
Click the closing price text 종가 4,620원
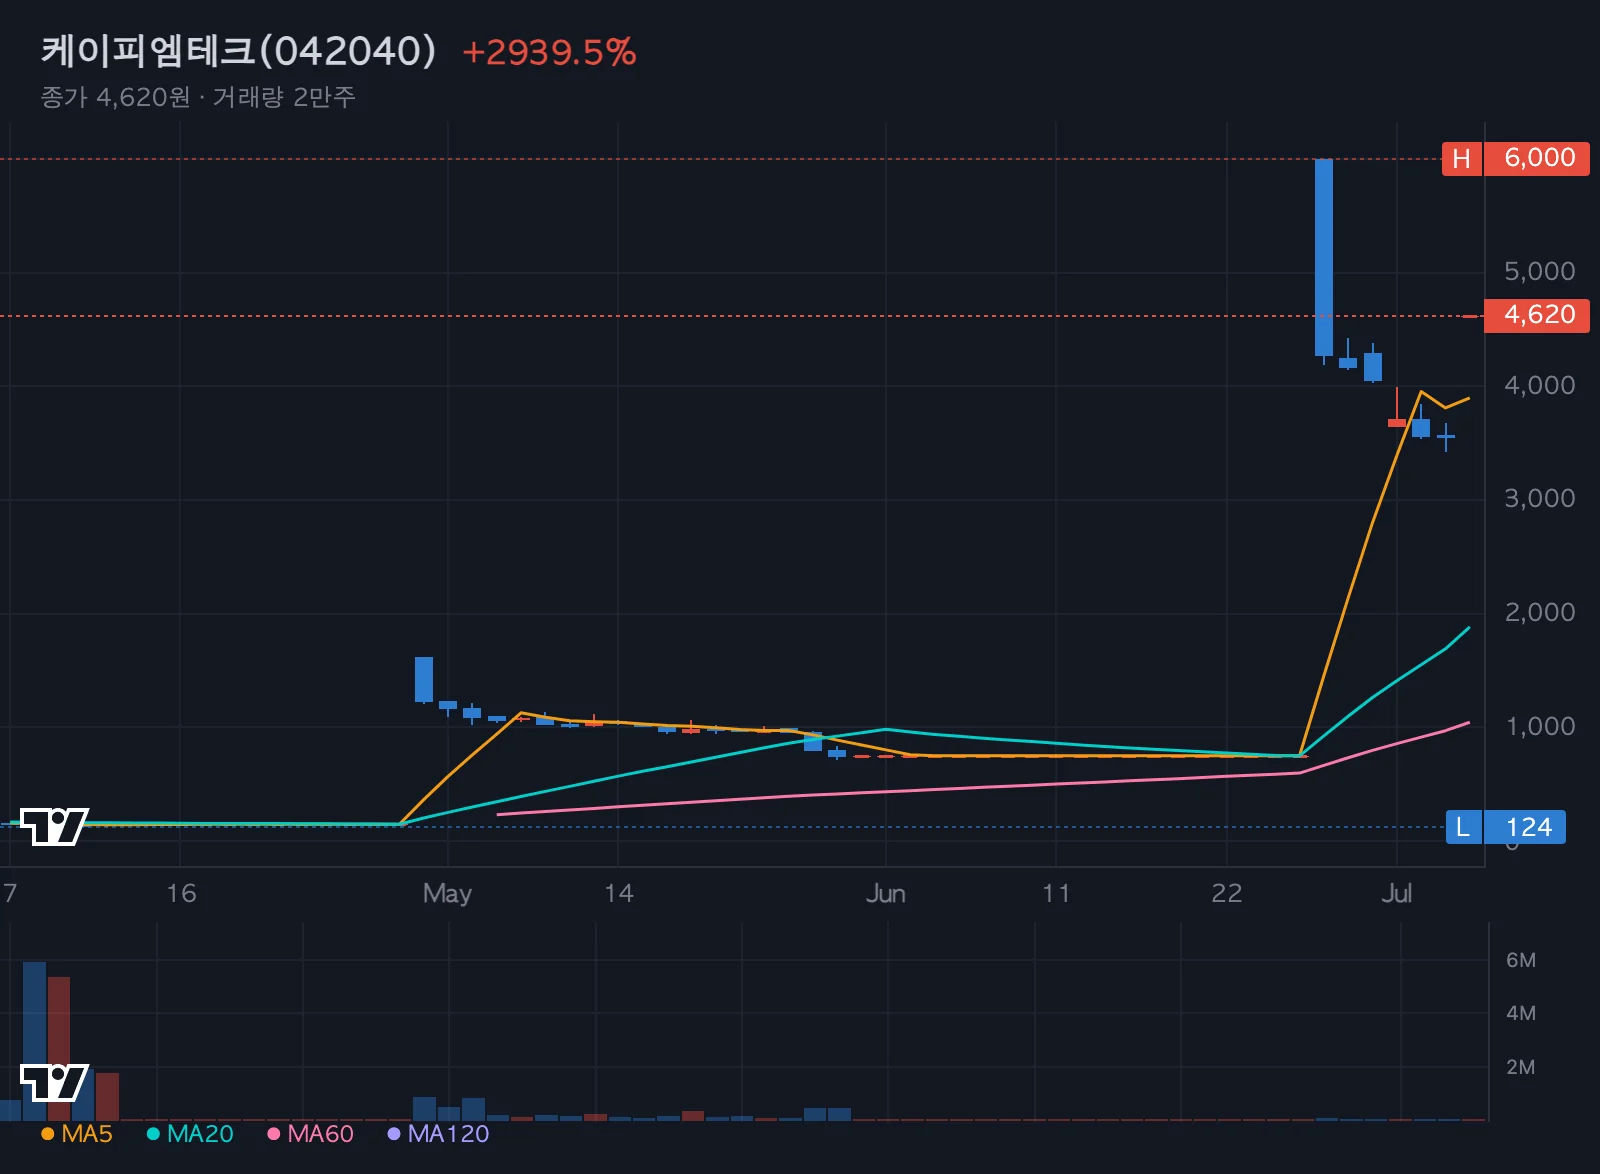pyautogui.click(x=115, y=97)
